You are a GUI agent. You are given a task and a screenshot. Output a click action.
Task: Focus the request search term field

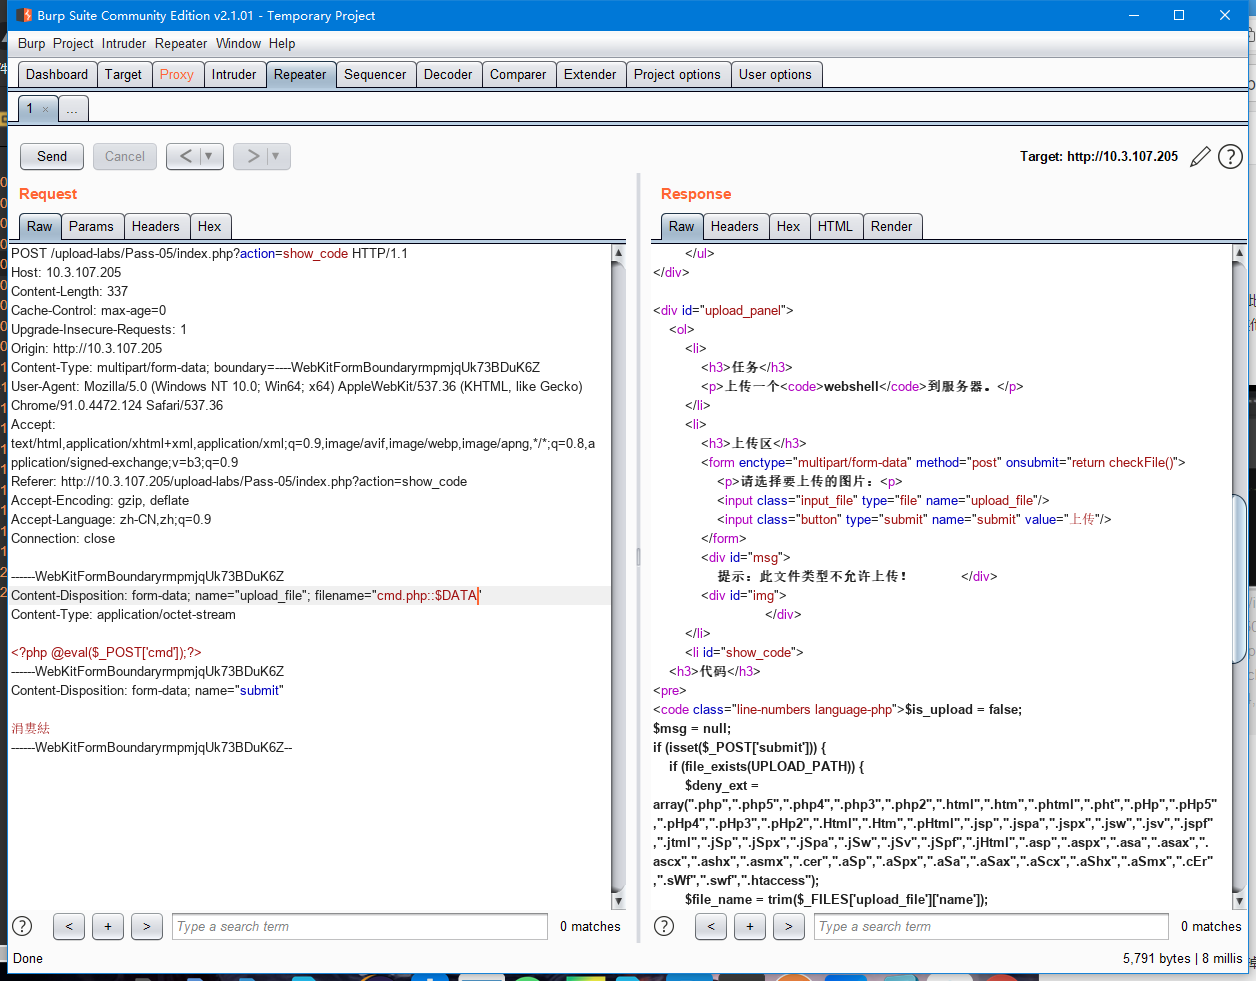[x=360, y=926]
